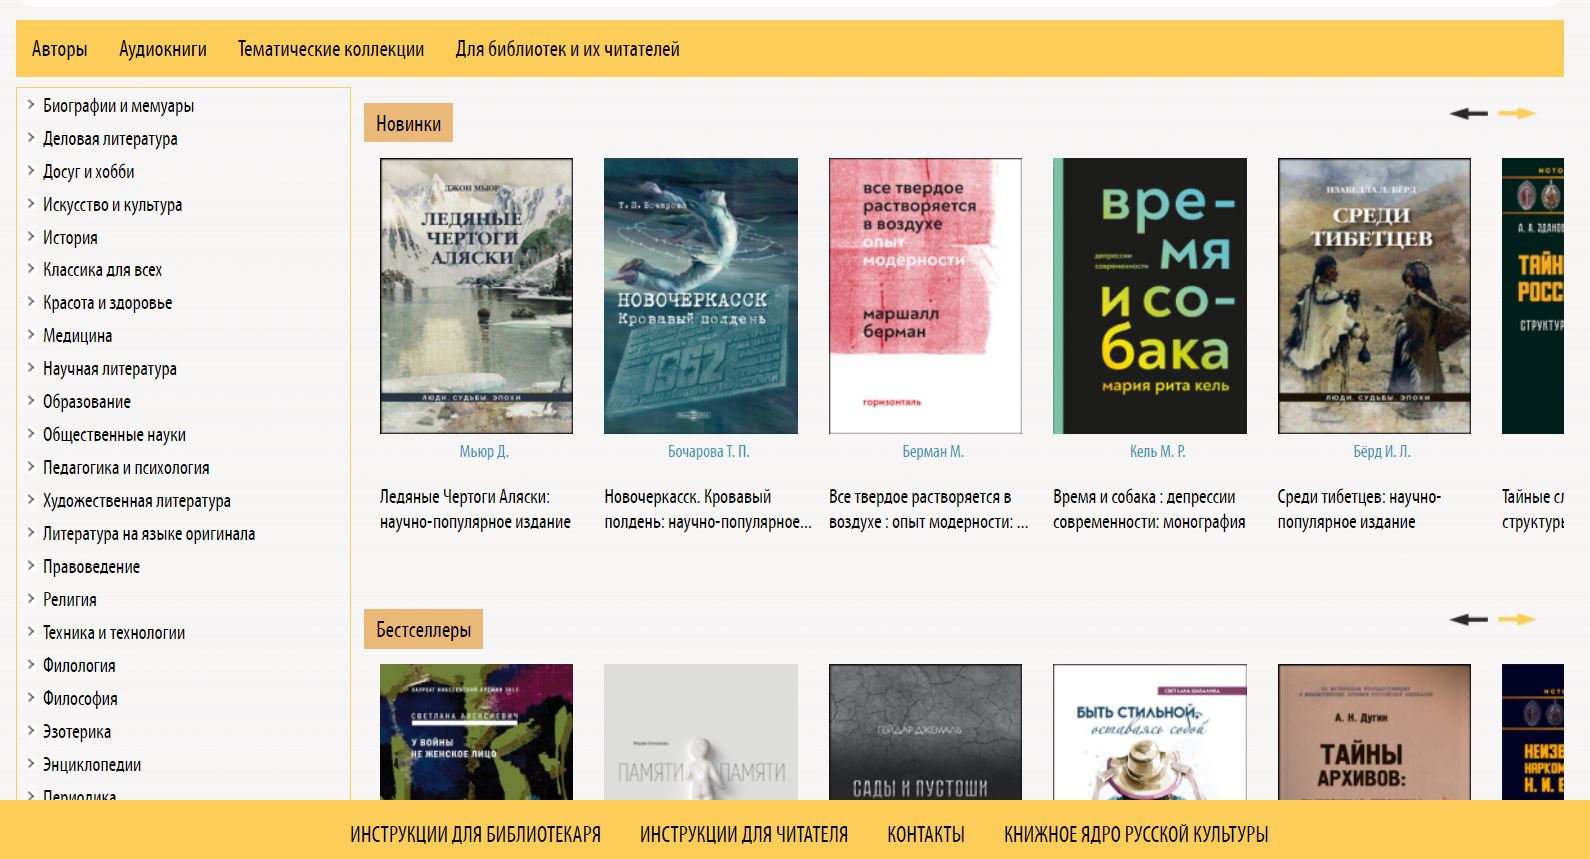Select the Общественные науки category

click(114, 435)
